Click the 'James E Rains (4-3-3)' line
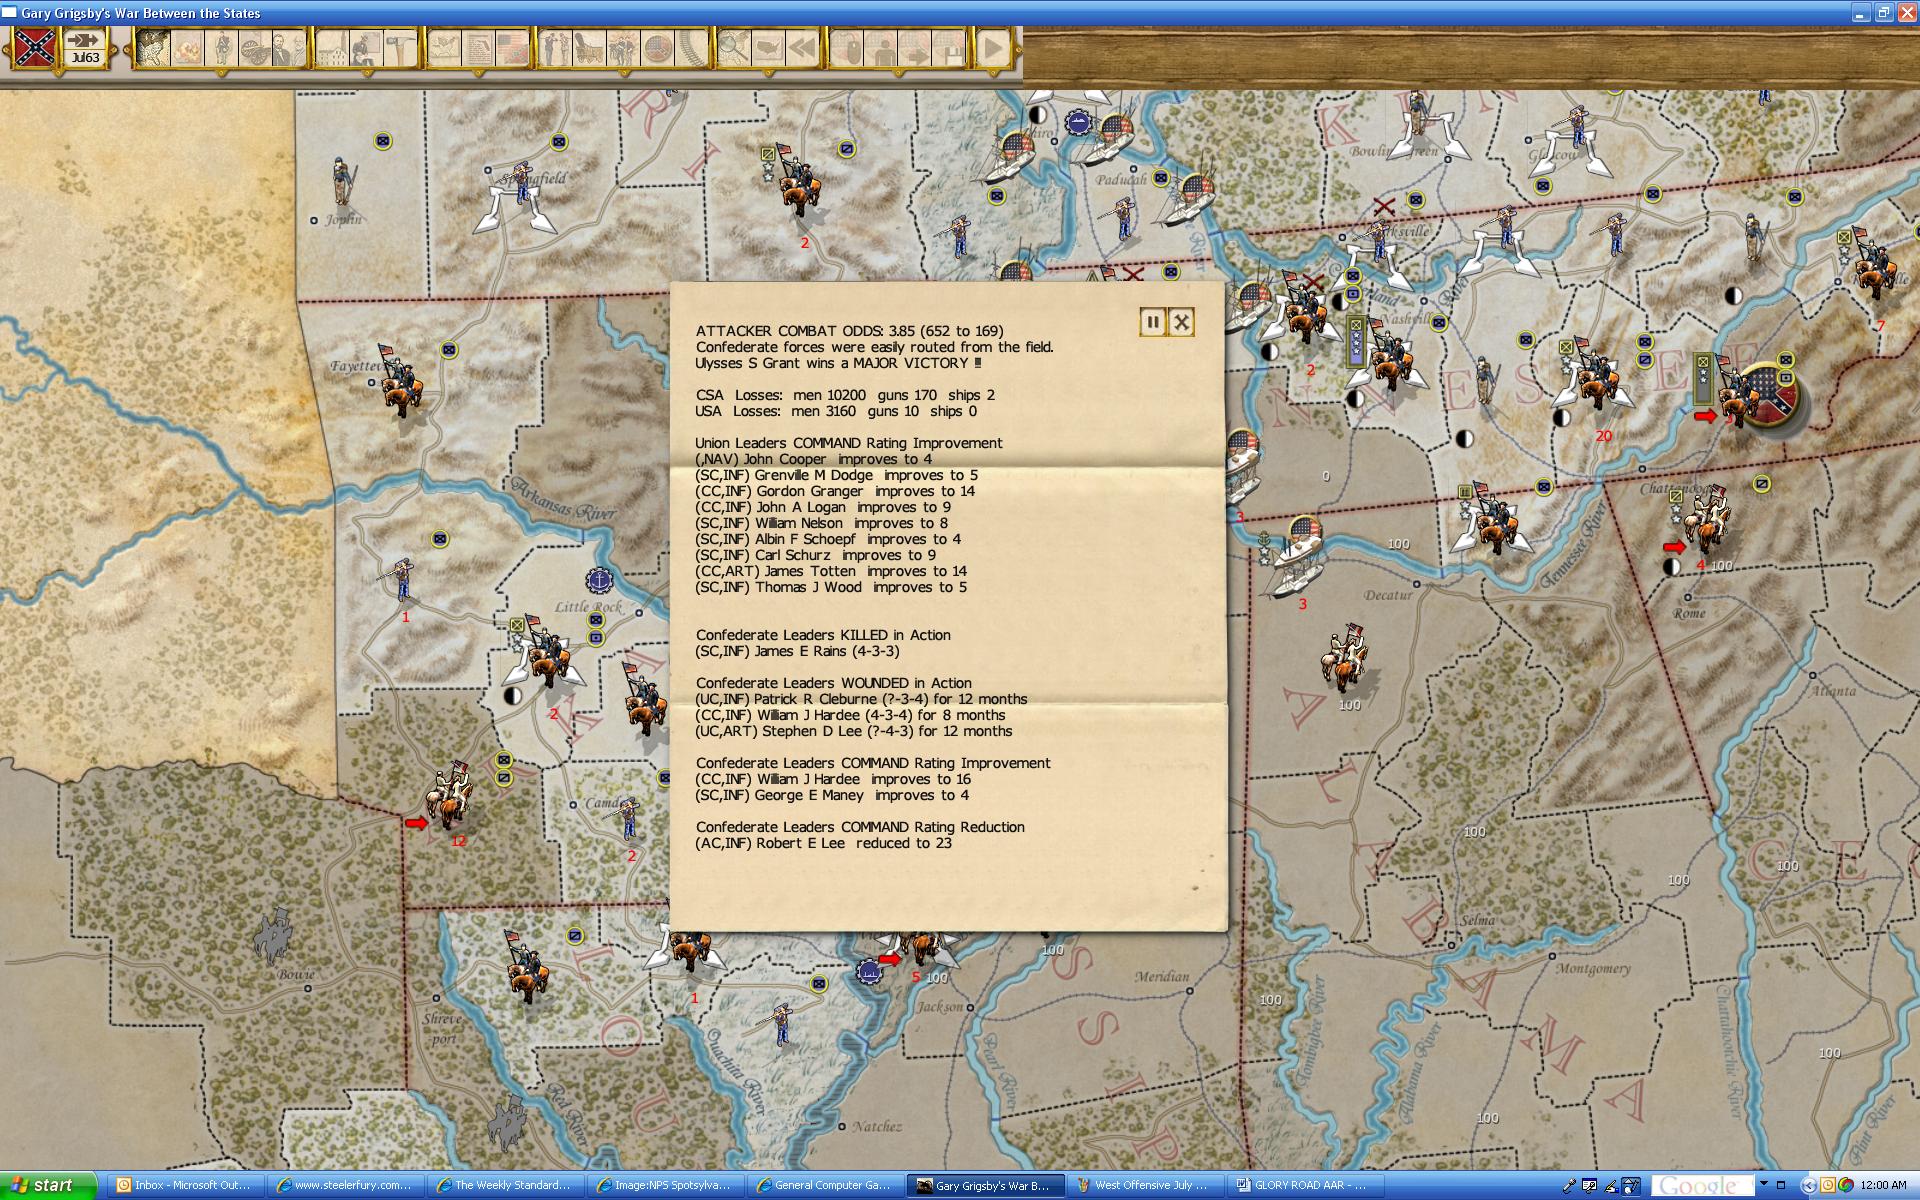 [x=797, y=651]
